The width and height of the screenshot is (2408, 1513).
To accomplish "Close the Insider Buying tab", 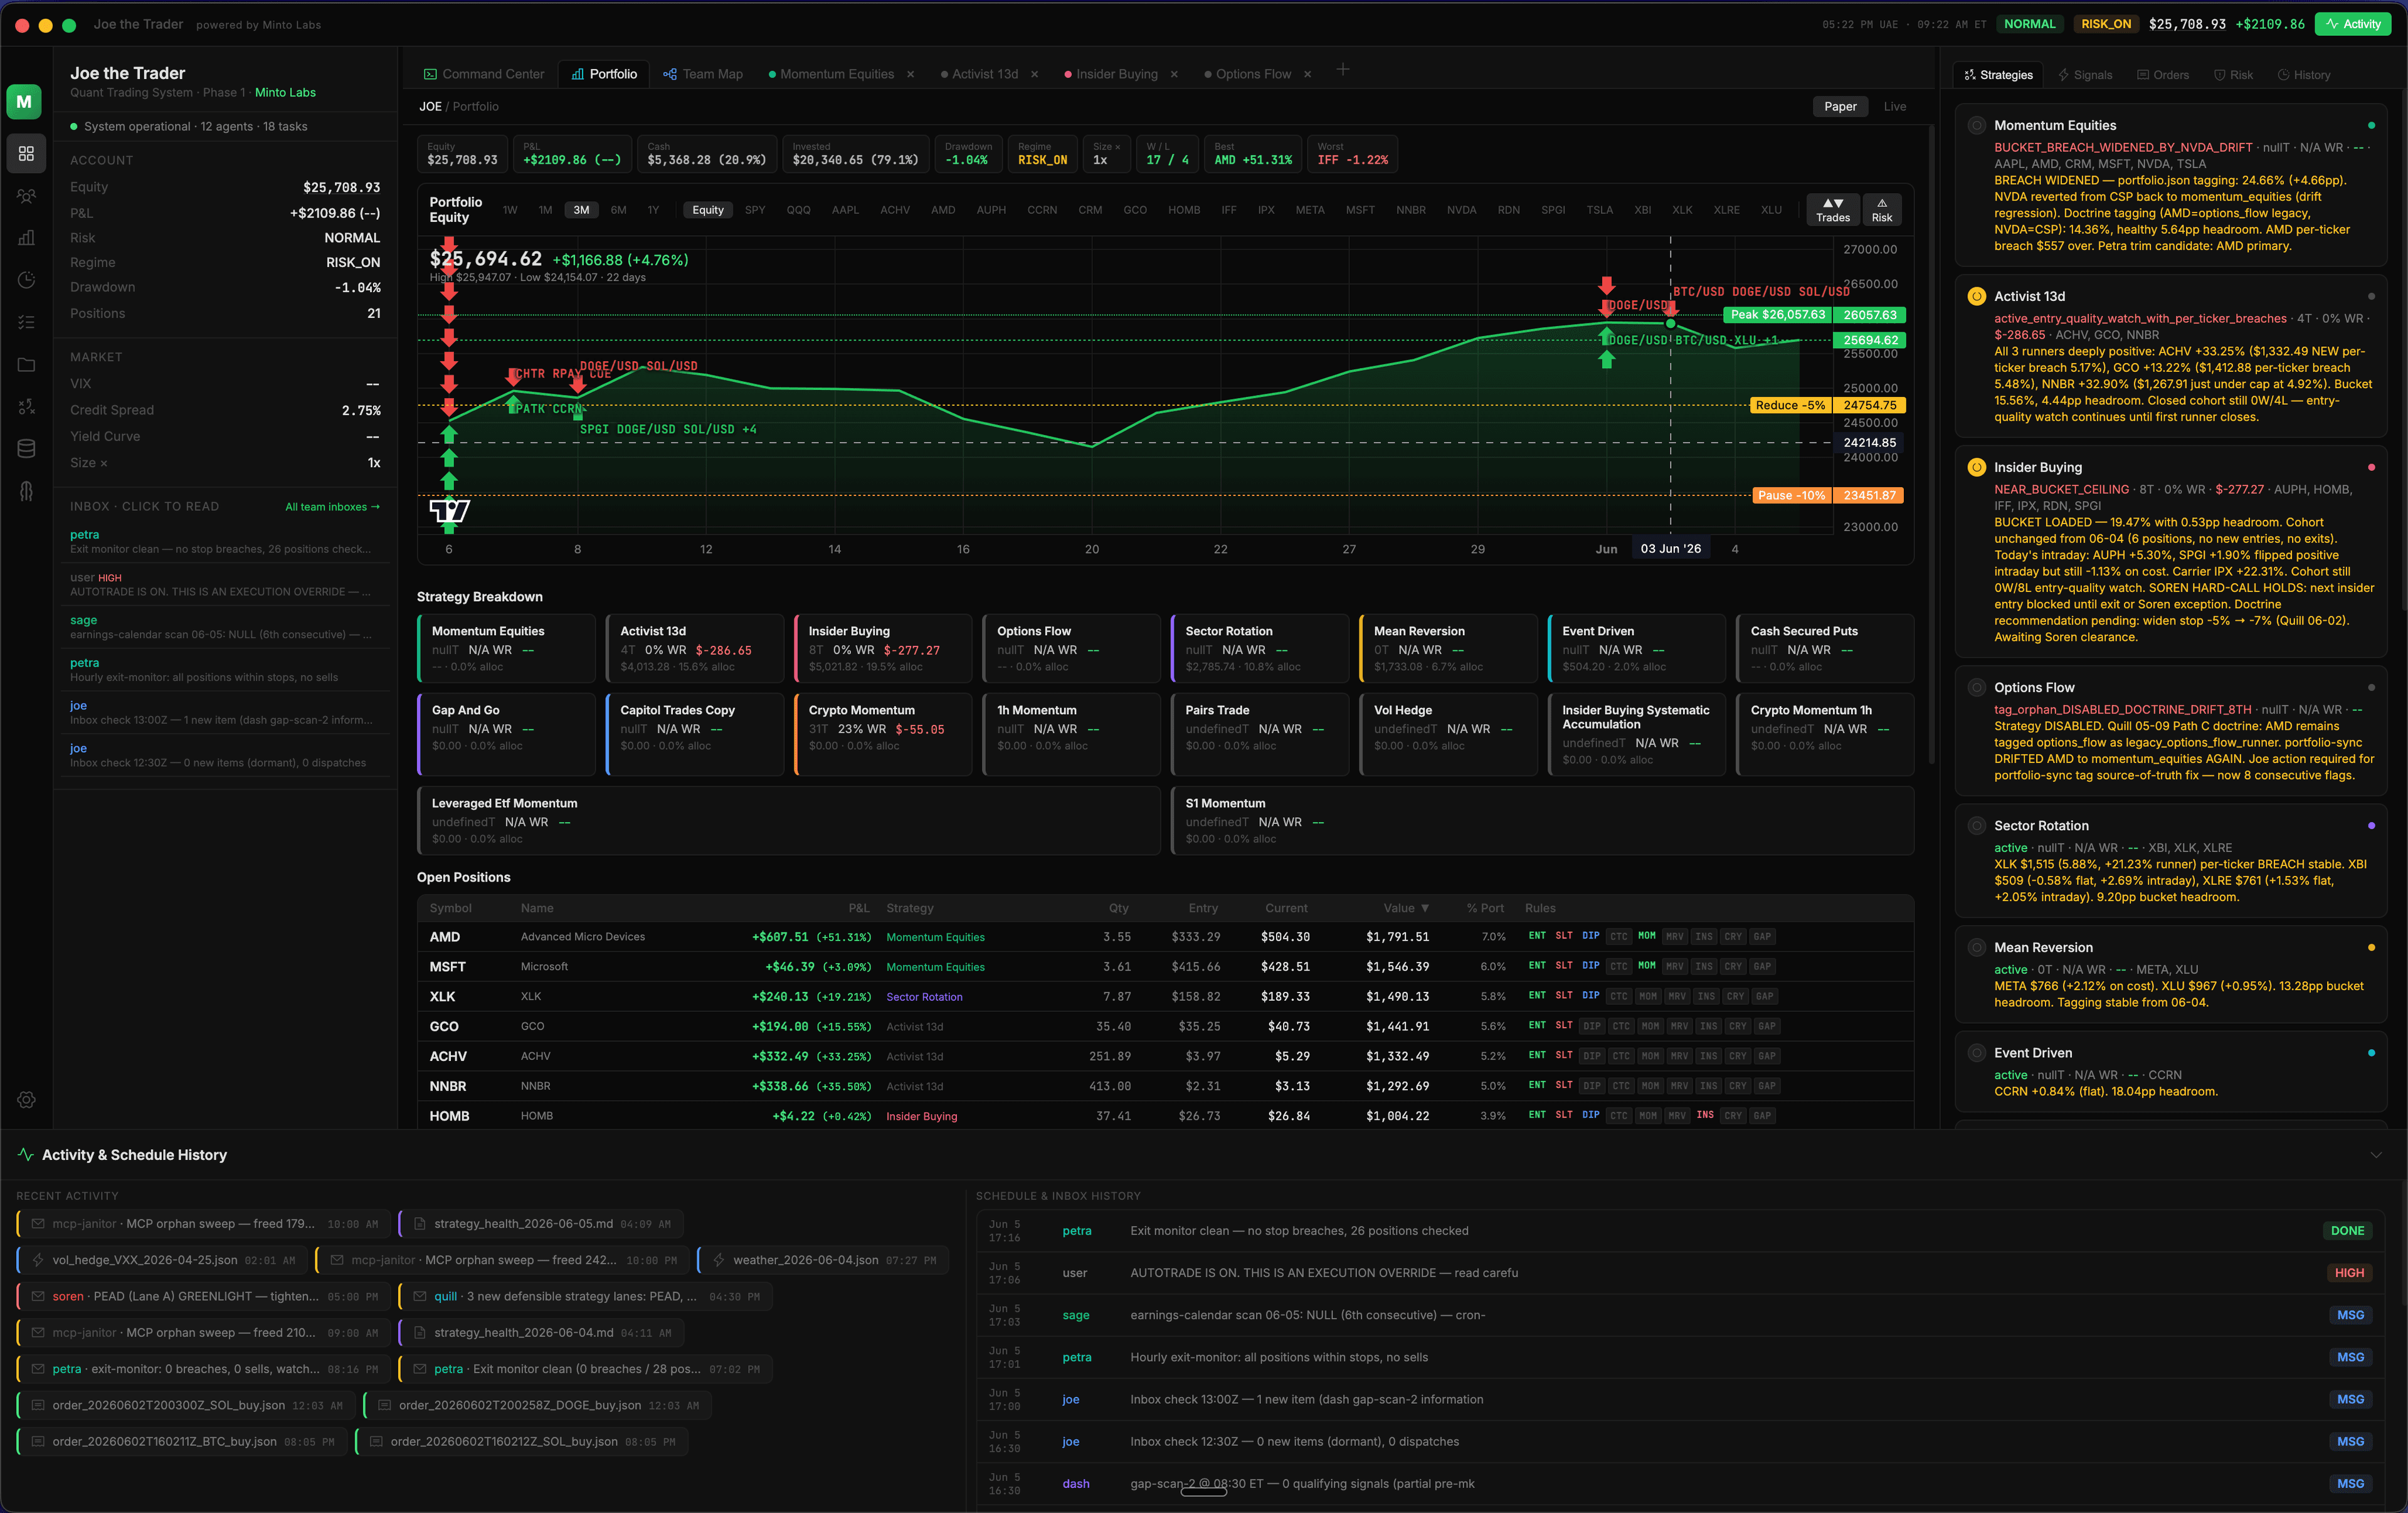I will pyautogui.click(x=1174, y=74).
